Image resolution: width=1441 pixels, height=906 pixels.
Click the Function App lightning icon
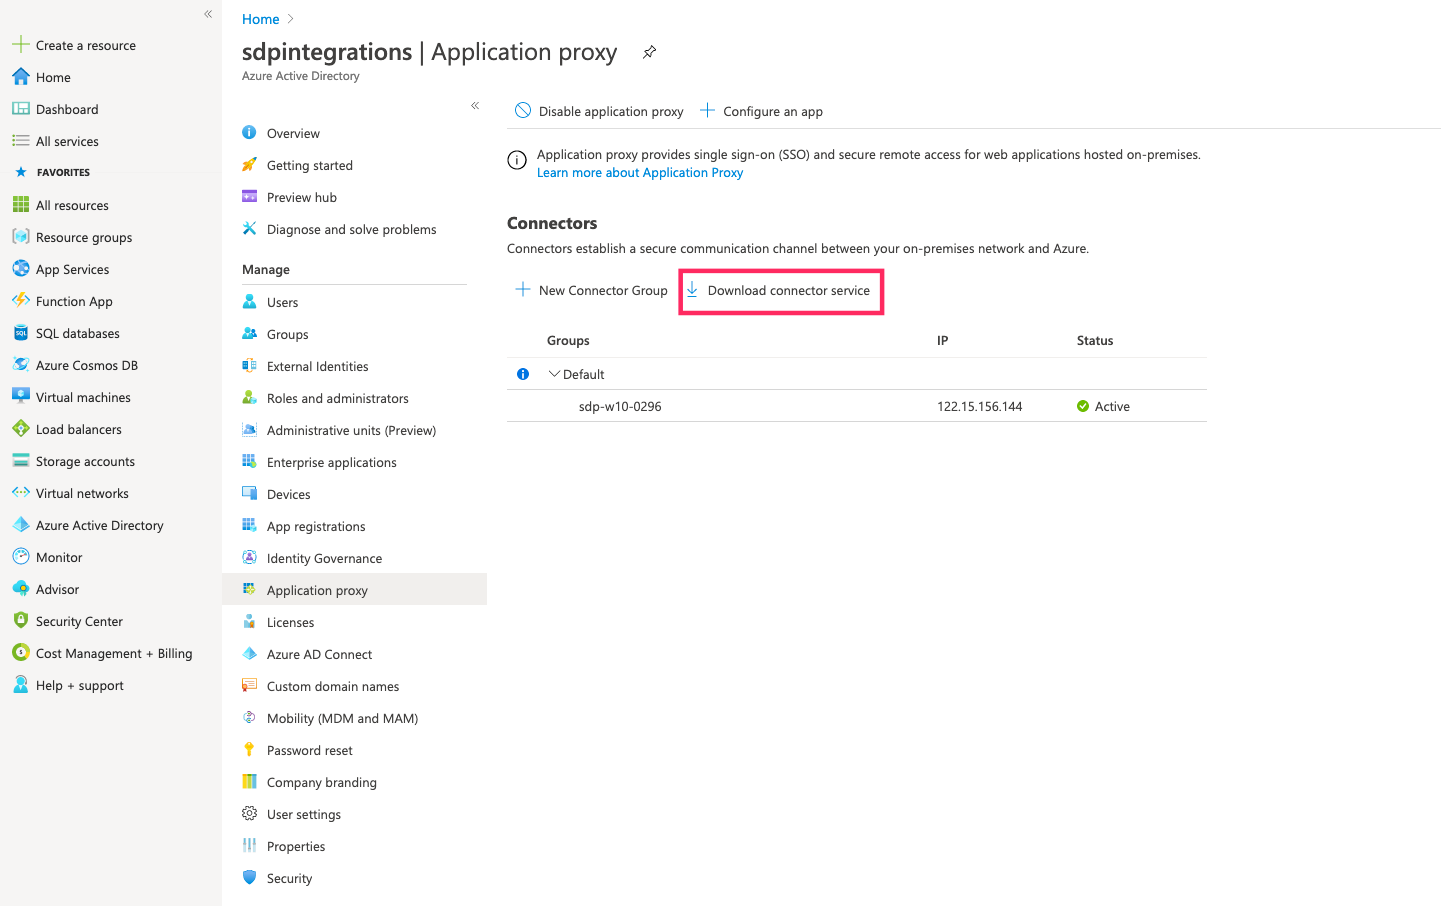pyautogui.click(x=20, y=301)
